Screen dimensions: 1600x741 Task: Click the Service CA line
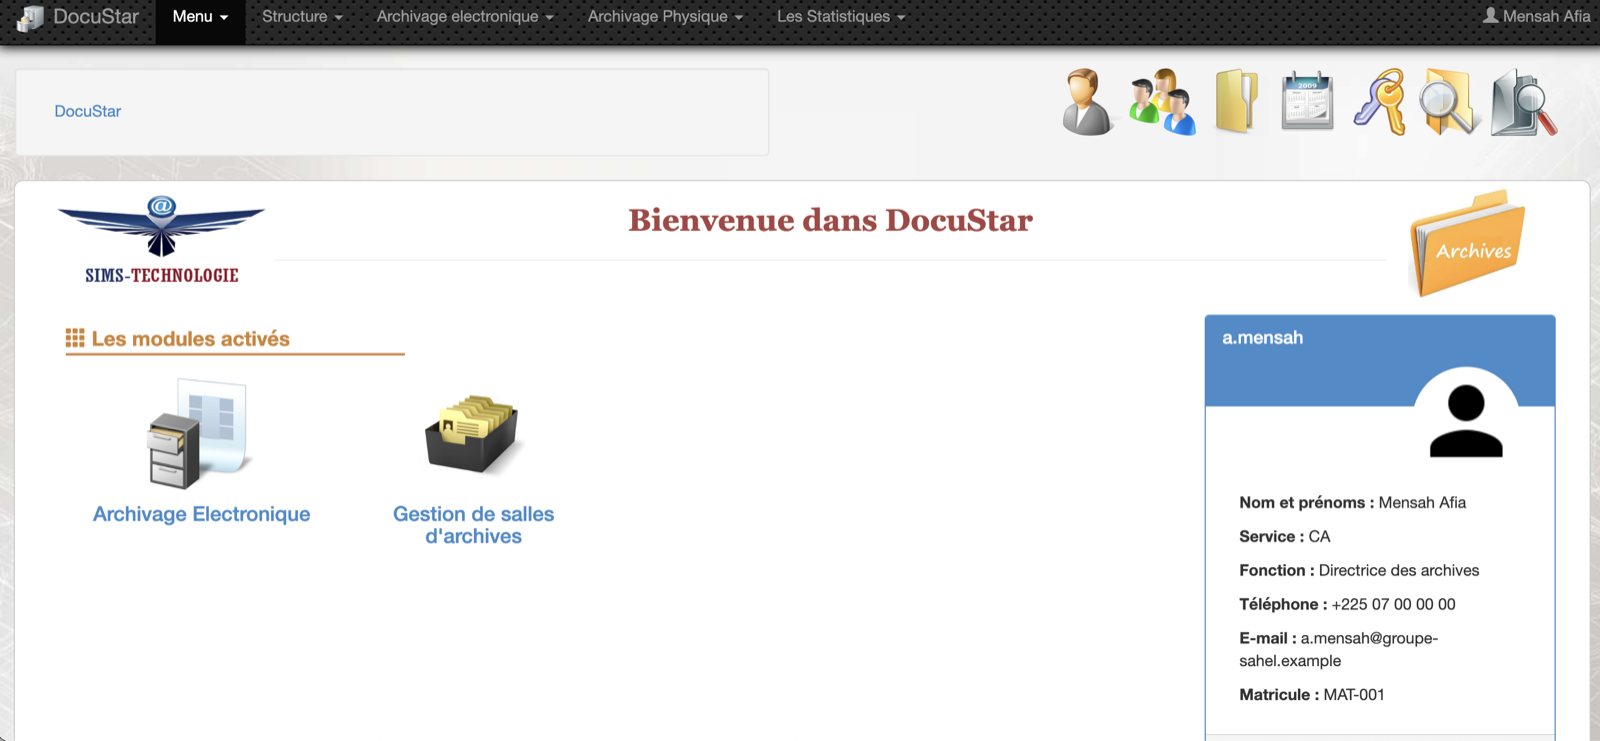click(x=1285, y=537)
